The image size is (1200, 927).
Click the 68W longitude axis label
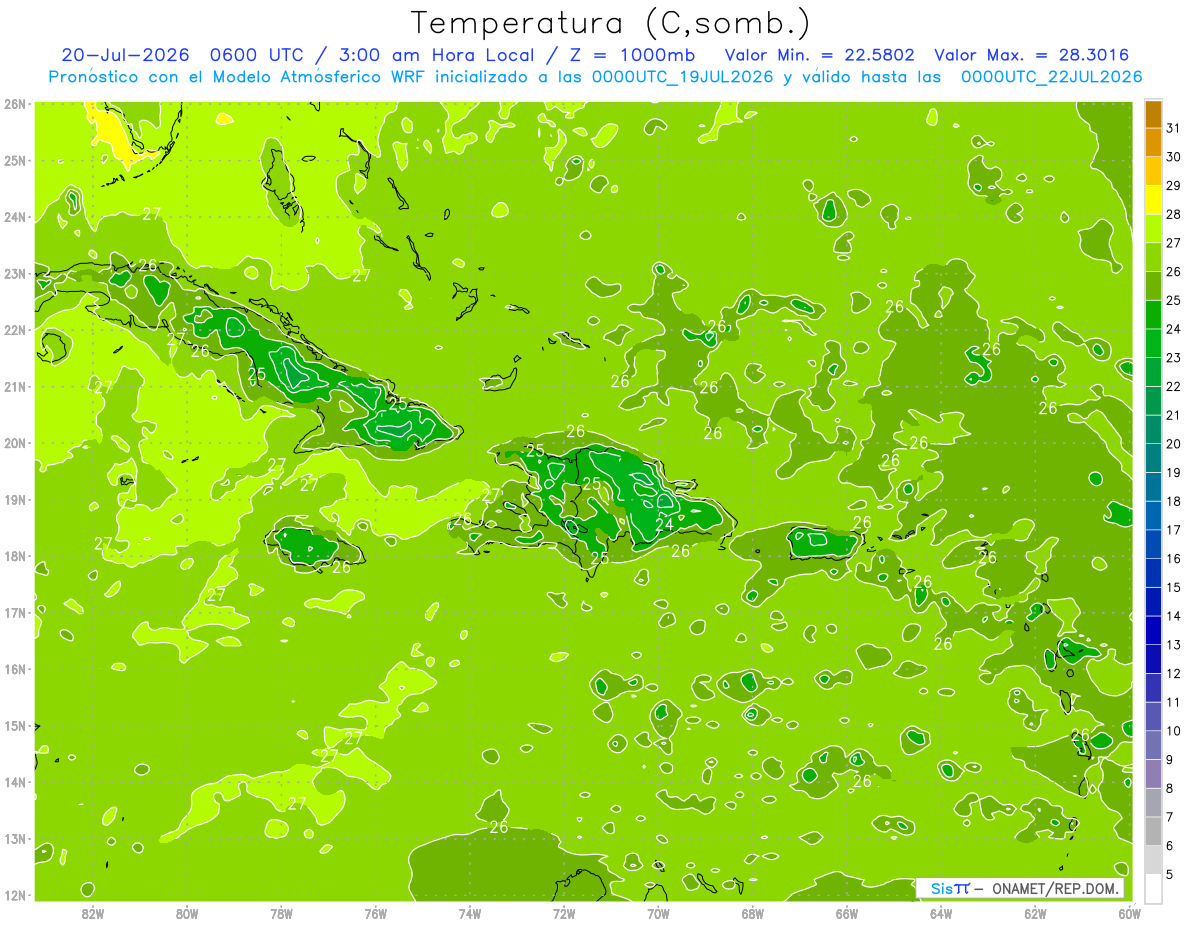[753, 913]
